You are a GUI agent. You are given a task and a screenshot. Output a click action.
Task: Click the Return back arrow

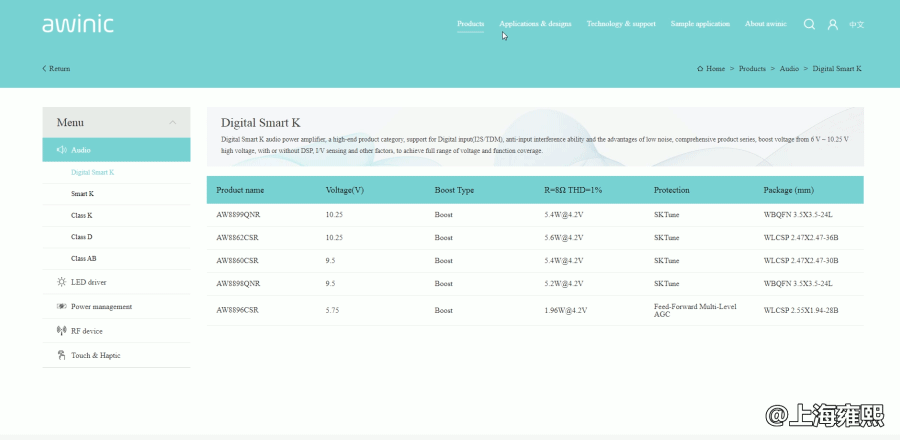44,68
